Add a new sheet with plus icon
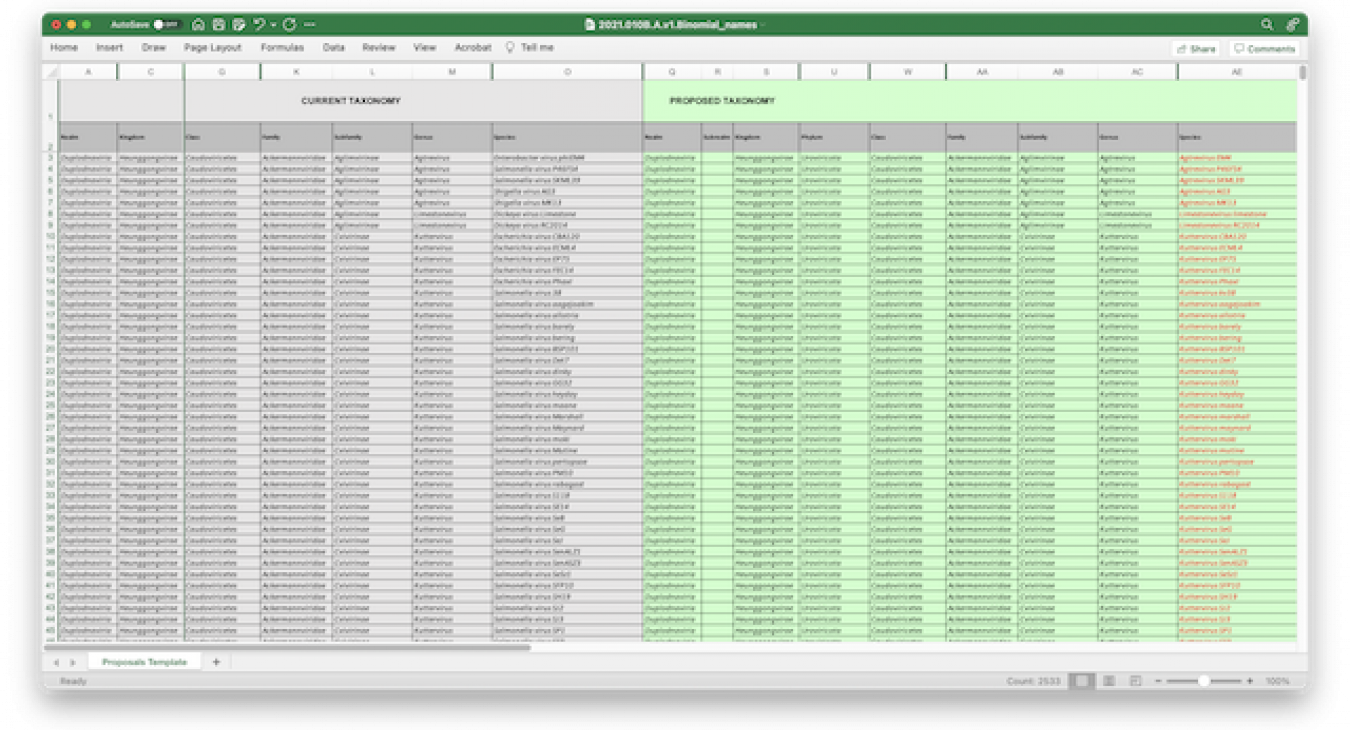Image resolution: width=1350 pixels, height=730 pixels. 216,662
